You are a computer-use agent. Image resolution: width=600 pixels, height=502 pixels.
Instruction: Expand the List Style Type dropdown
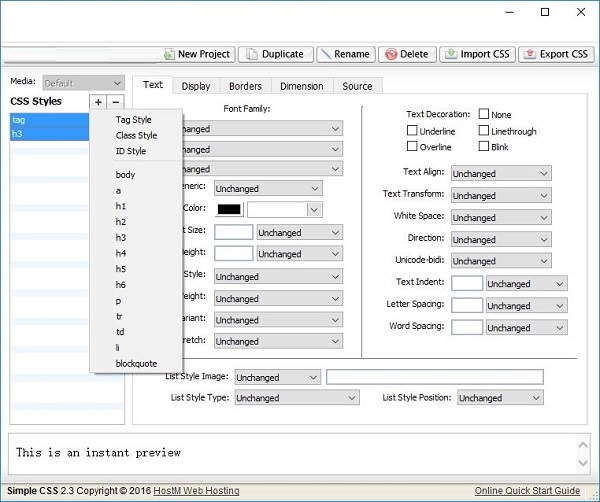[x=297, y=398]
